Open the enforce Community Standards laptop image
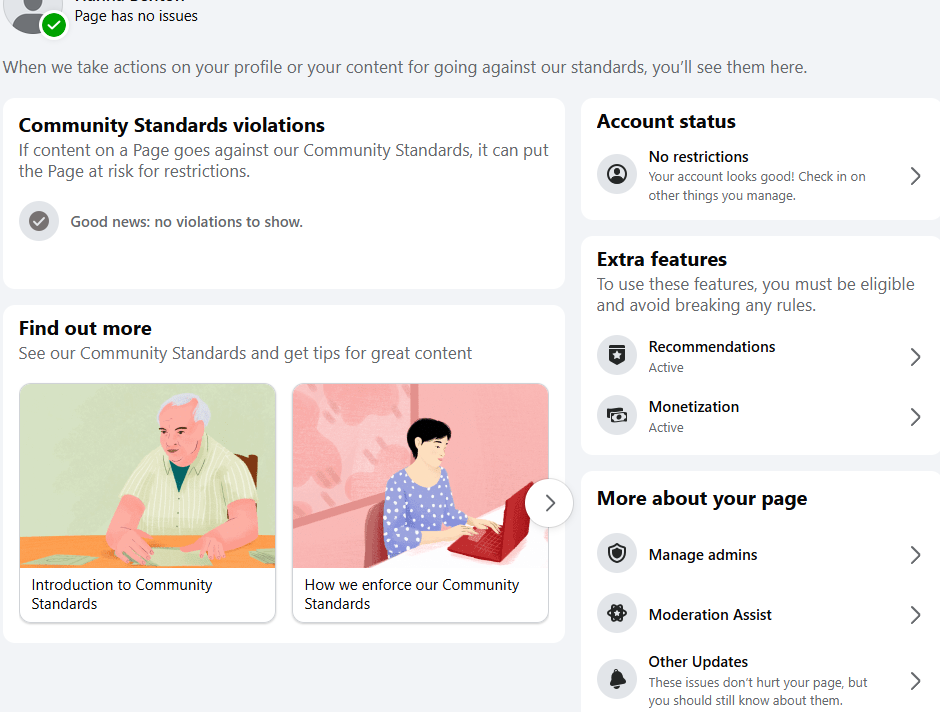Image resolution: width=940 pixels, height=712 pixels. (x=420, y=476)
